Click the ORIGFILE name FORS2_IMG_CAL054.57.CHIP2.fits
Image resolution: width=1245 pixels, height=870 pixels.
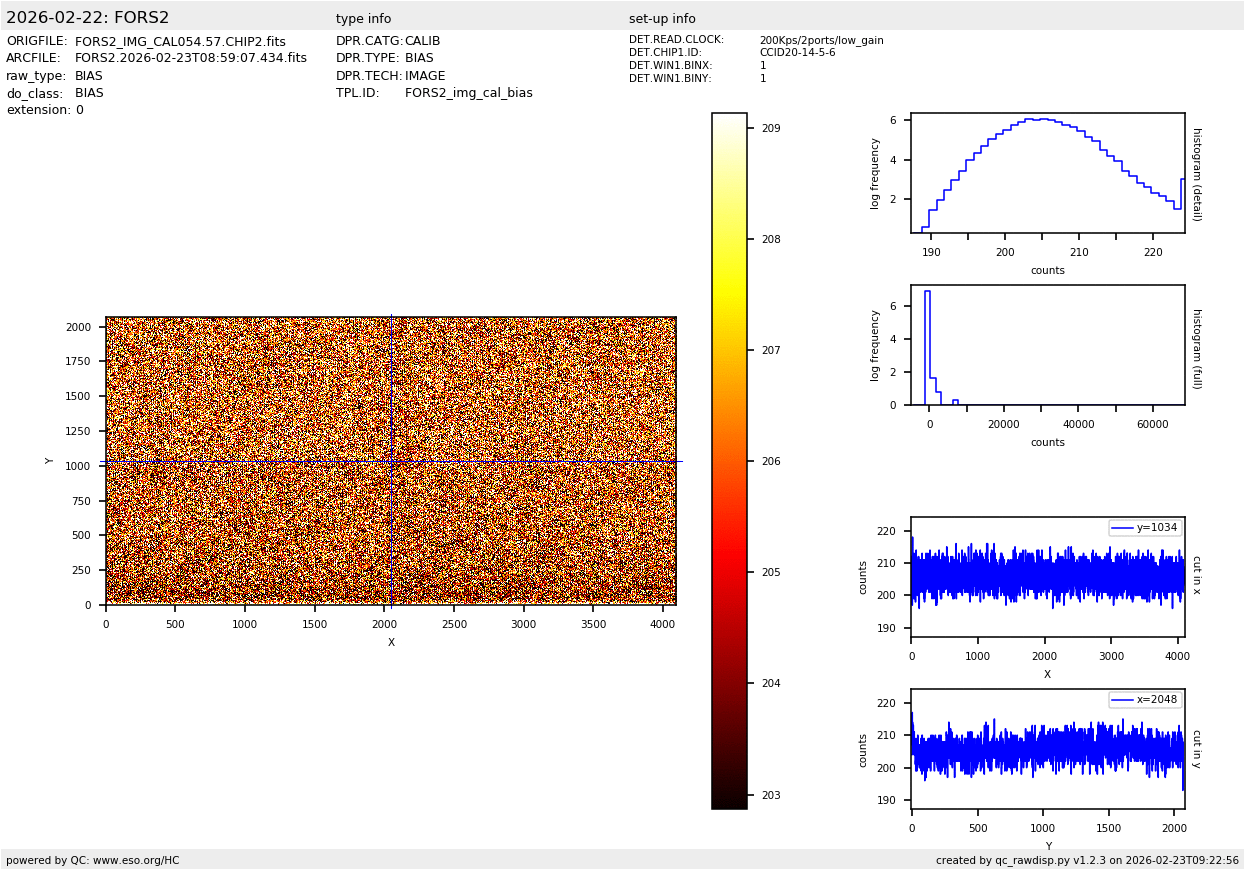[x=180, y=42]
